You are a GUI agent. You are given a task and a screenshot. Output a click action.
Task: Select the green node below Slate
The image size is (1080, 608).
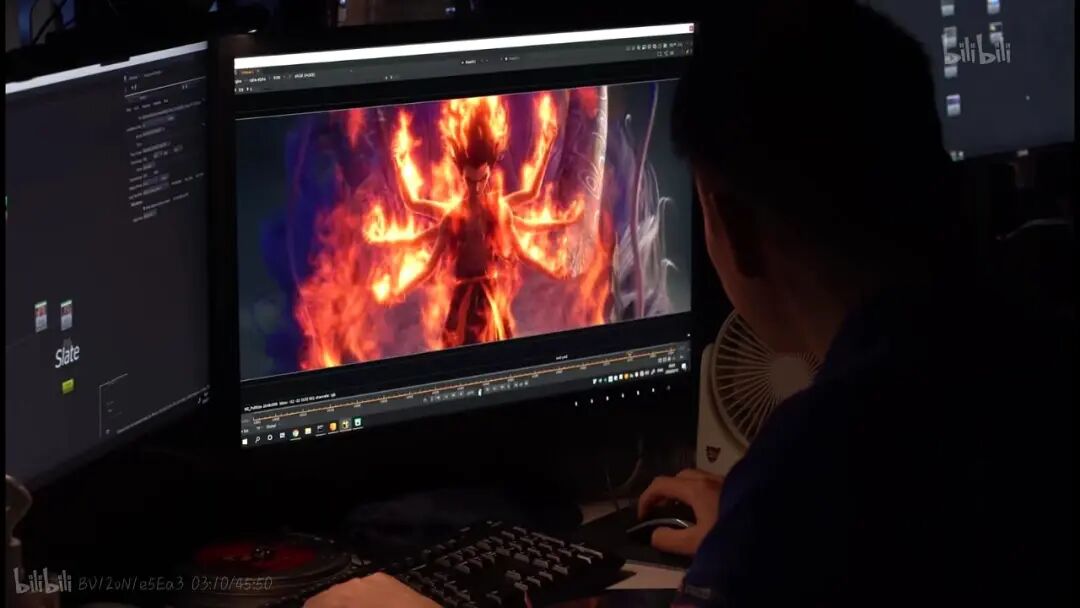point(68,386)
